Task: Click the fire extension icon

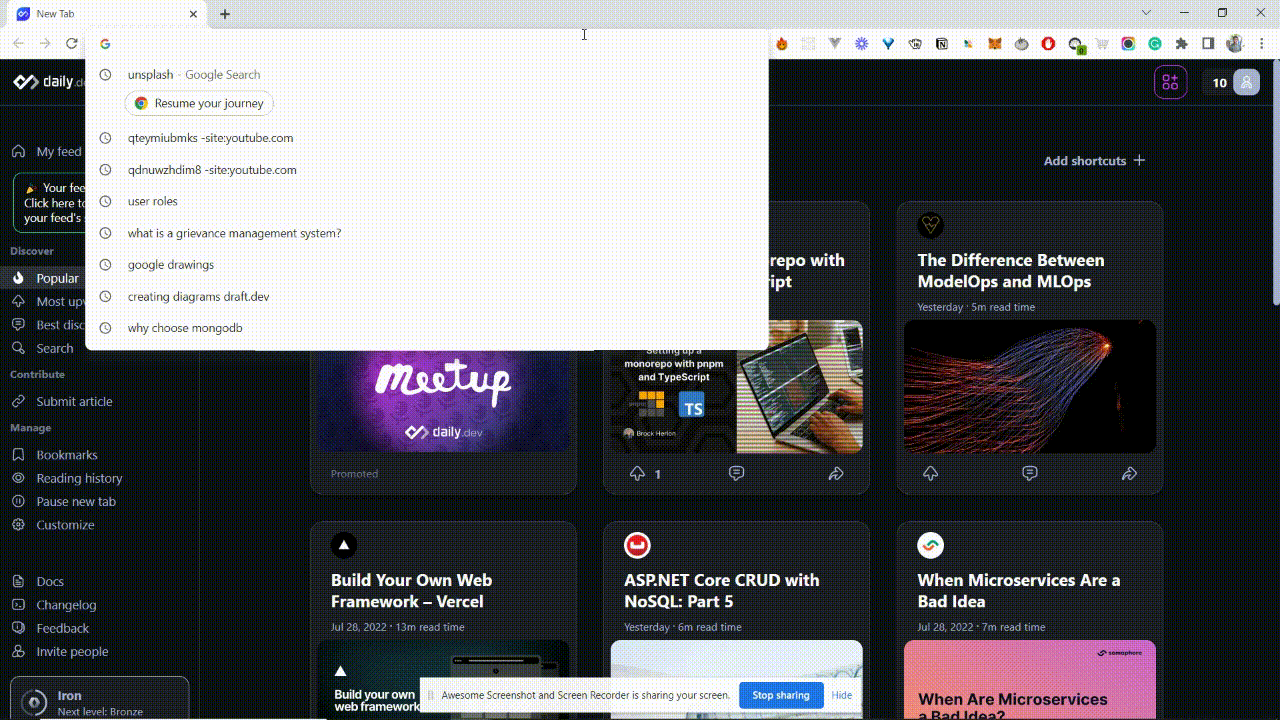Action: pos(782,44)
